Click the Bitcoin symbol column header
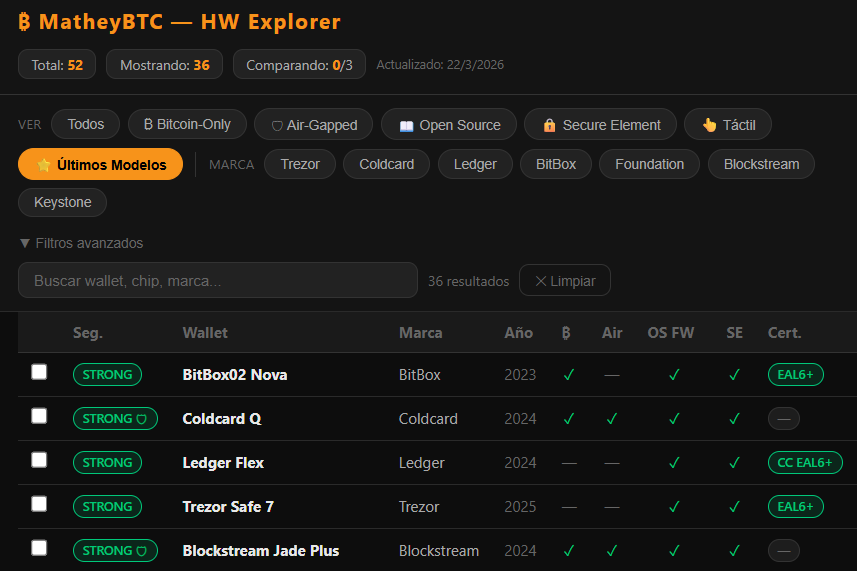This screenshot has width=857, height=571. pyautogui.click(x=566, y=333)
